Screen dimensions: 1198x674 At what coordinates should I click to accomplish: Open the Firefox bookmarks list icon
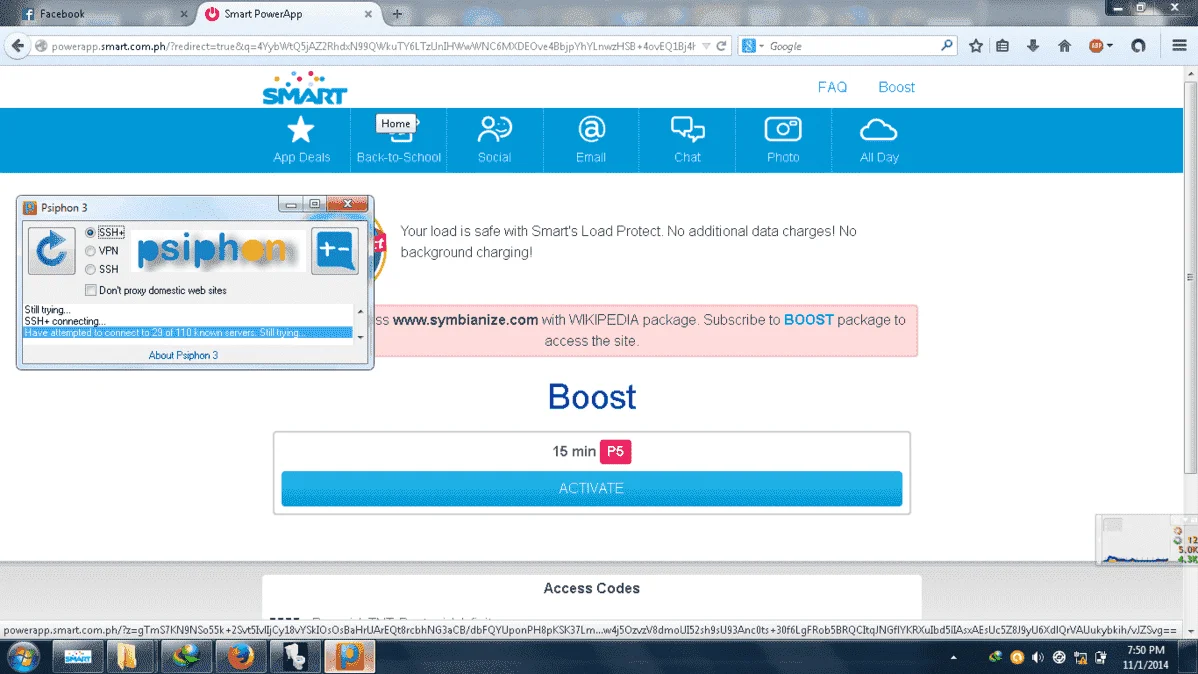click(x=1002, y=46)
